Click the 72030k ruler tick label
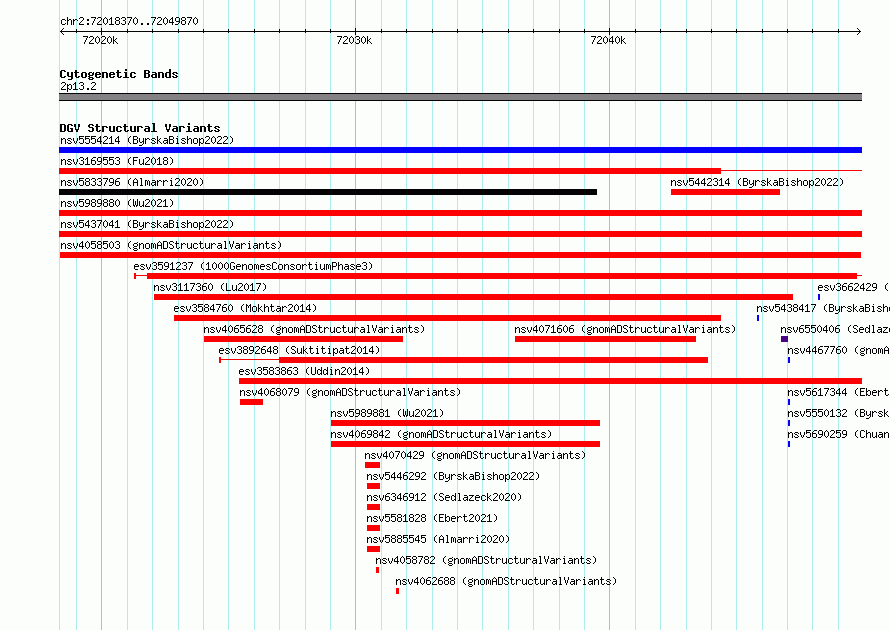 pyautogui.click(x=354, y=40)
